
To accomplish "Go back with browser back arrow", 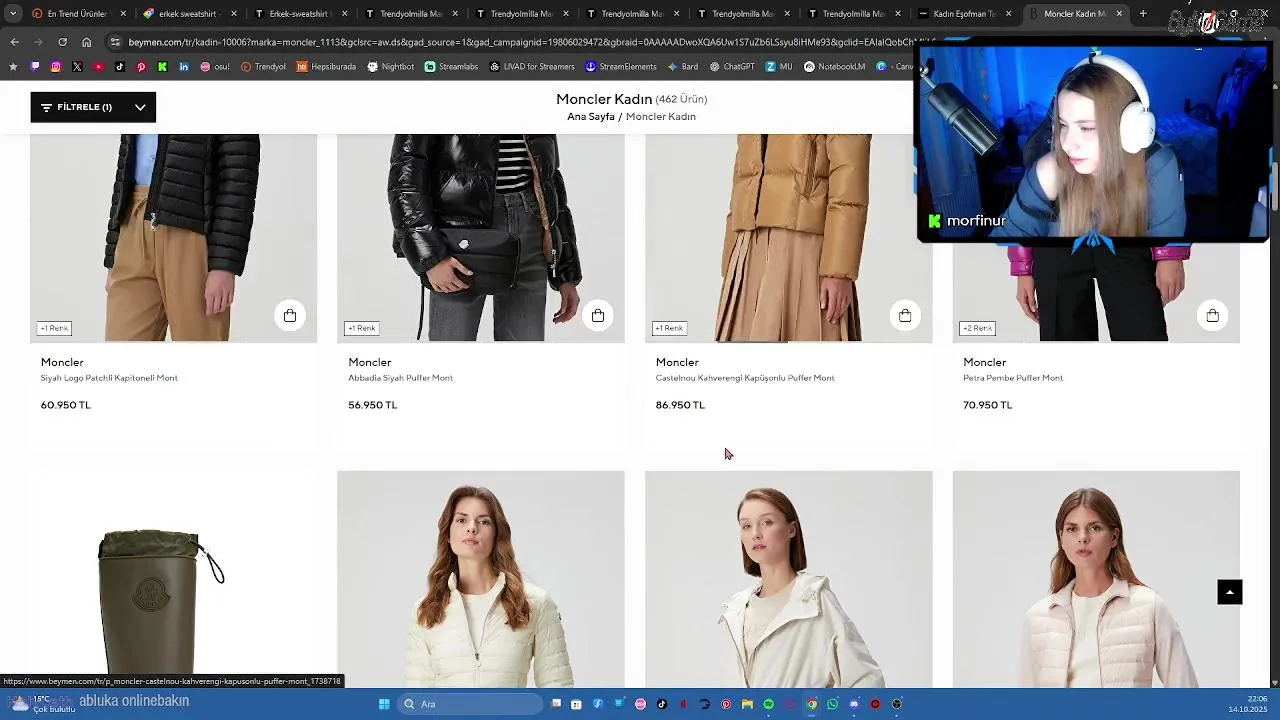I will [x=14, y=42].
